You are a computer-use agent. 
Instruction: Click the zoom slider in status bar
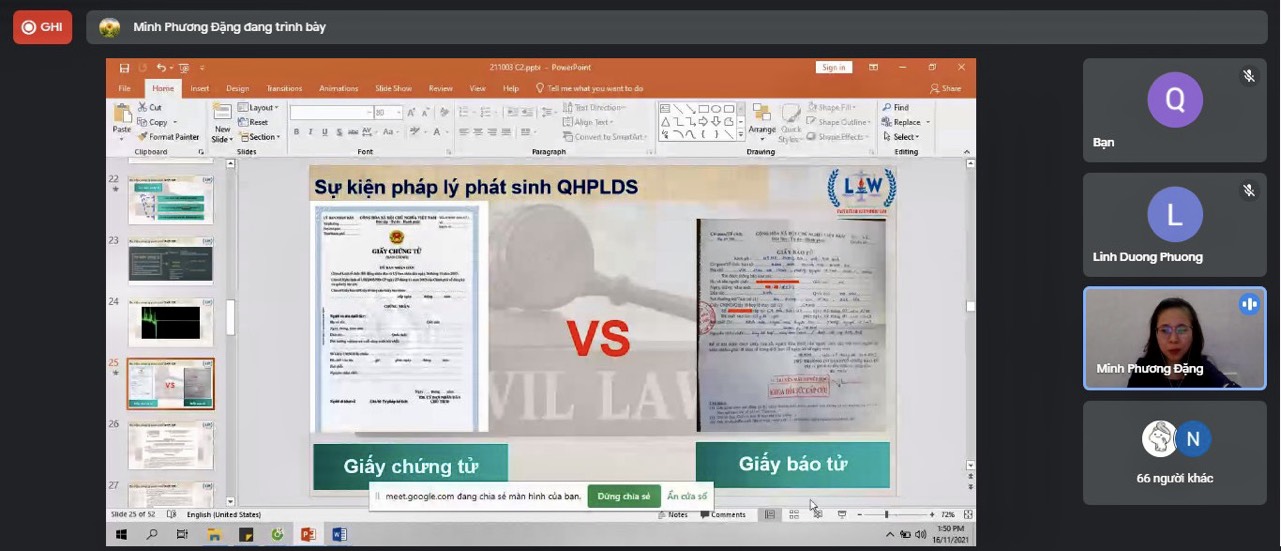[886, 515]
